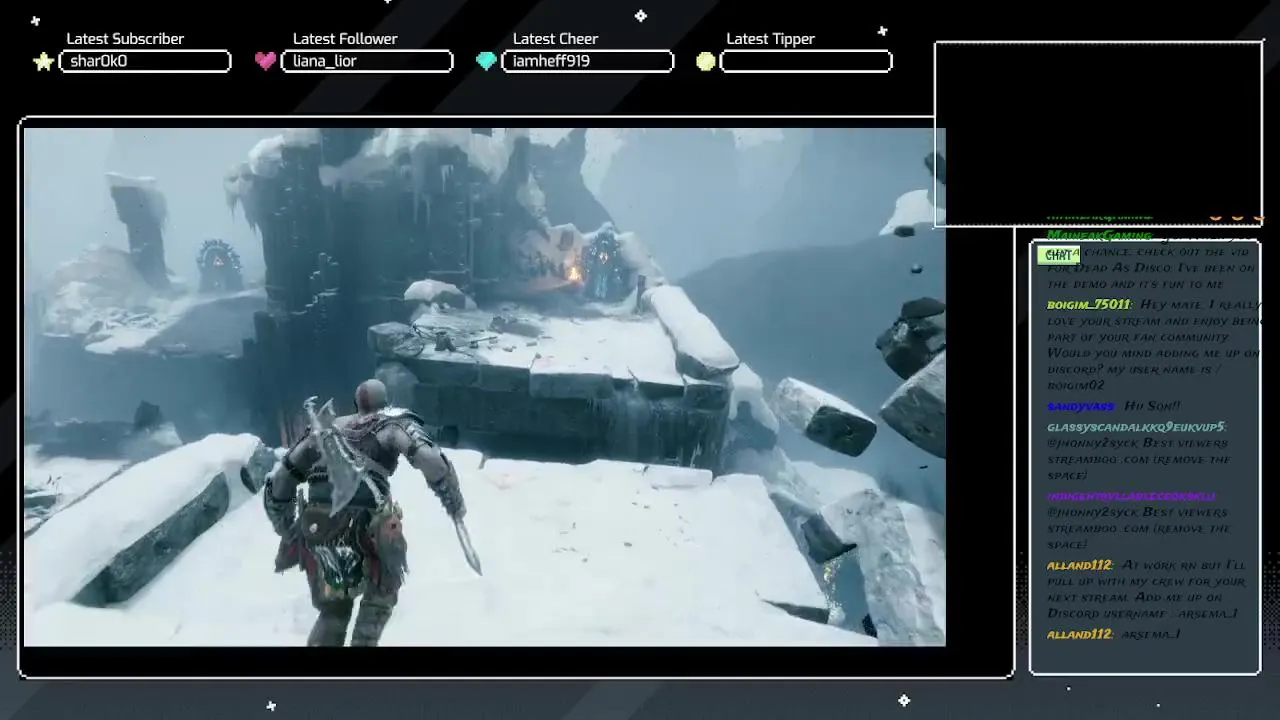1280x720 pixels.
Task: Click the "At work rn but I'll" chat line
Action: click(x=1184, y=565)
